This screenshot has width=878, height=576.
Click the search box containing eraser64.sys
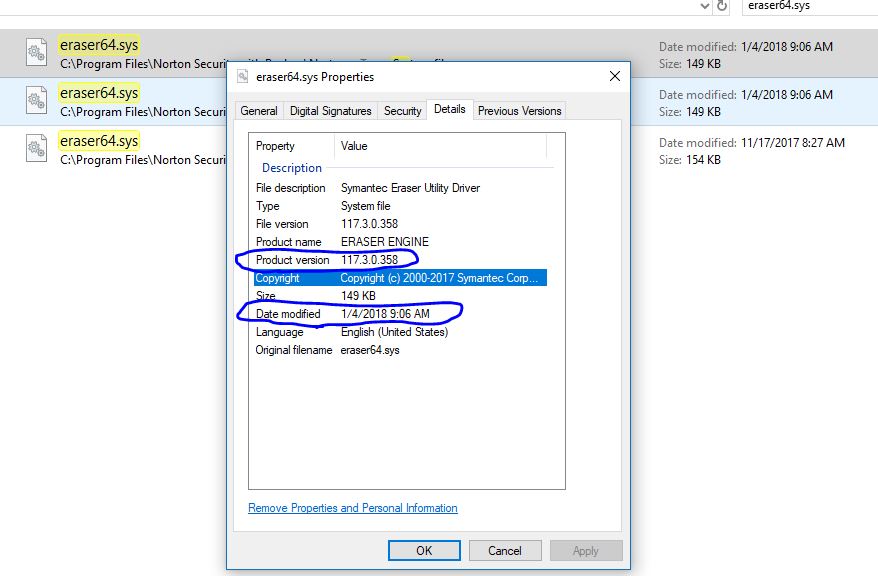(810, 6)
